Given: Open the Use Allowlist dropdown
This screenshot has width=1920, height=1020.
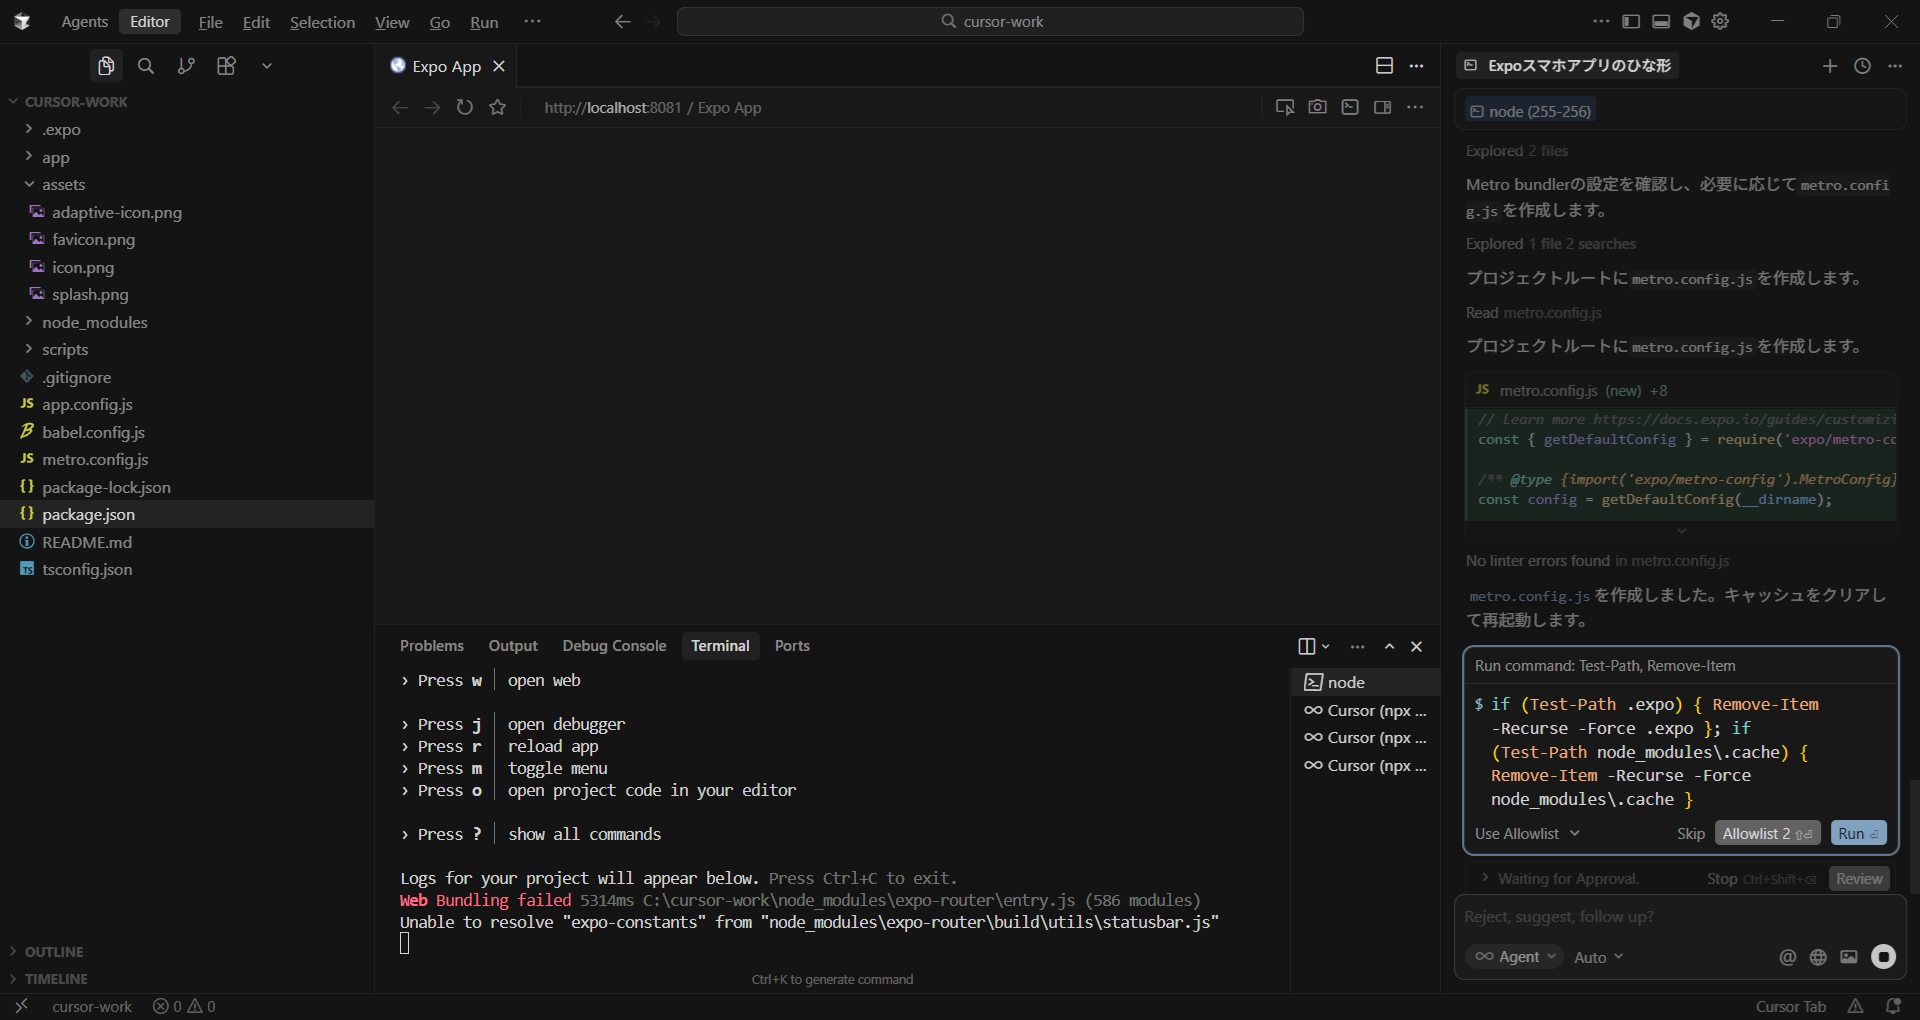Looking at the screenshot, I should pyautogui.click(x=1526, y=833).
